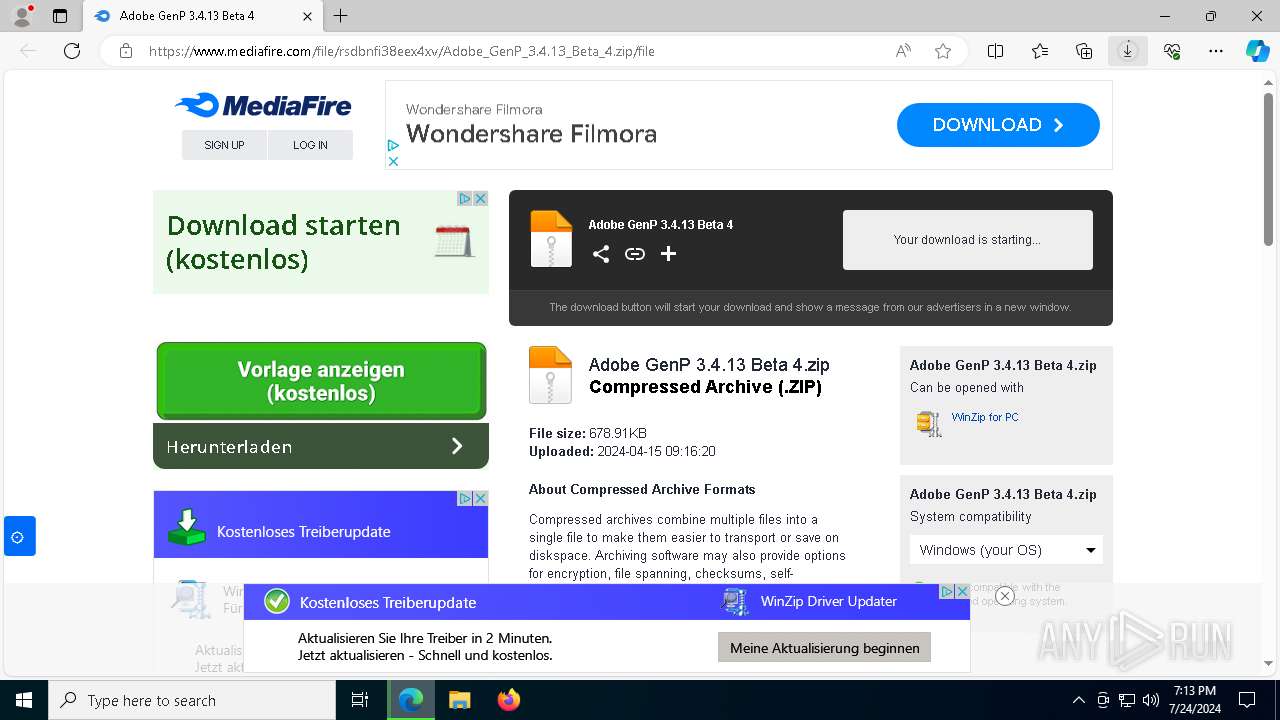This screenshot has height=720, width=1280.
Task: Click the plus icon to save file
Action: click(x=669, y=254)
